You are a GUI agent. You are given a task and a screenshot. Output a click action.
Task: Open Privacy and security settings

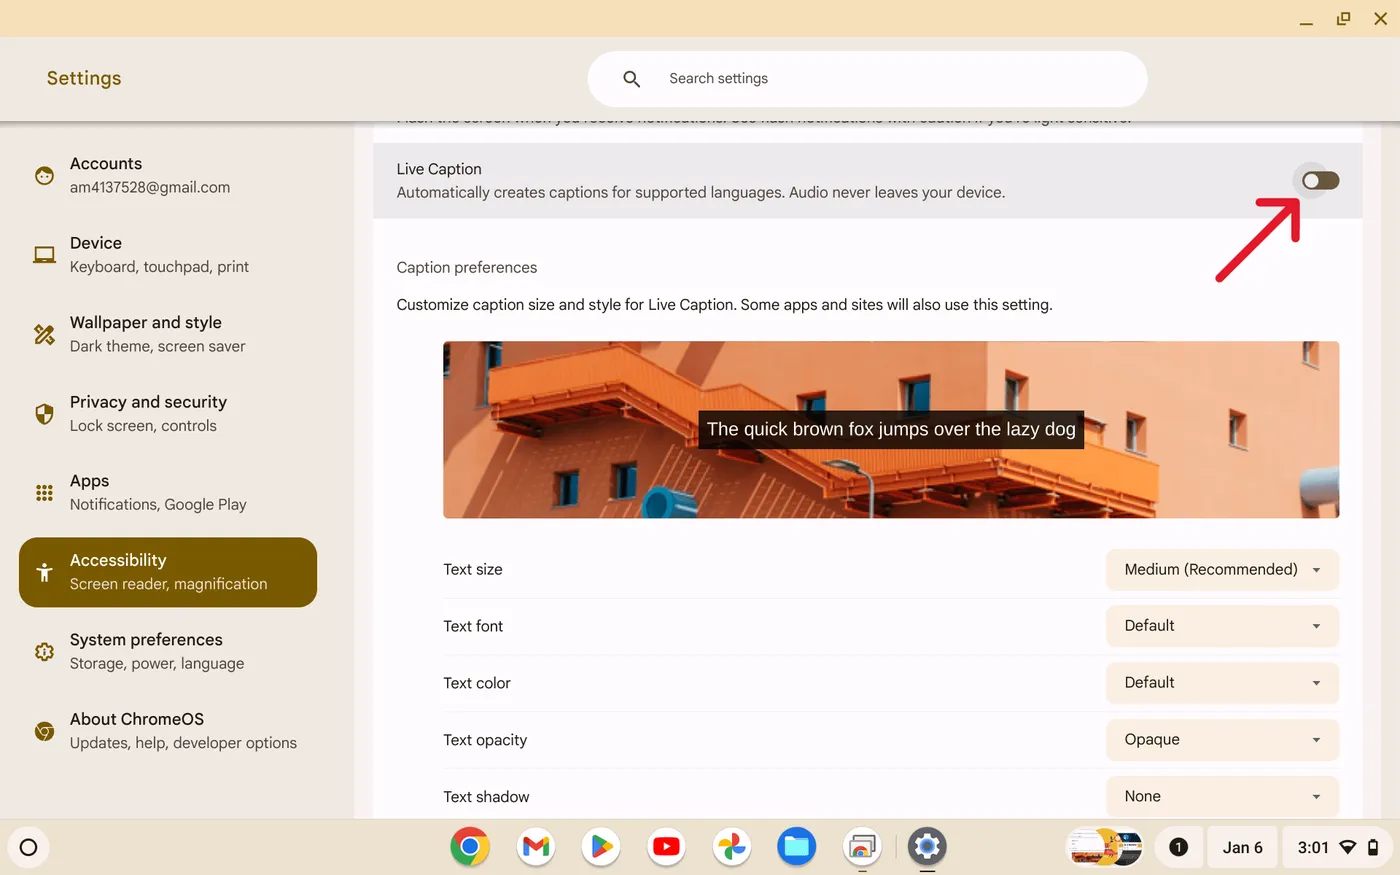[x=168, y=413]
